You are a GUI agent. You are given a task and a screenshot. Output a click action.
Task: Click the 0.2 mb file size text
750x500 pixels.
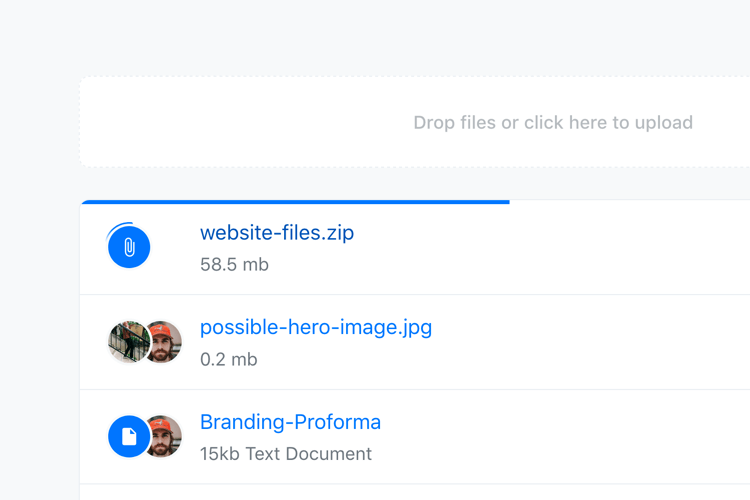pos(229,359)
